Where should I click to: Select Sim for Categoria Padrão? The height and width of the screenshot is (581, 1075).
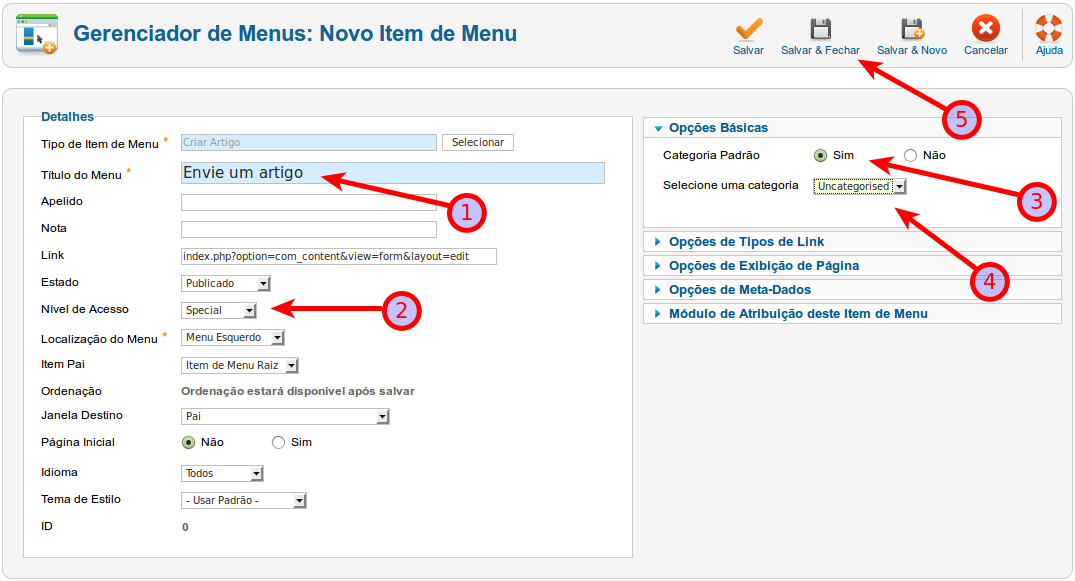pos(820,155)
